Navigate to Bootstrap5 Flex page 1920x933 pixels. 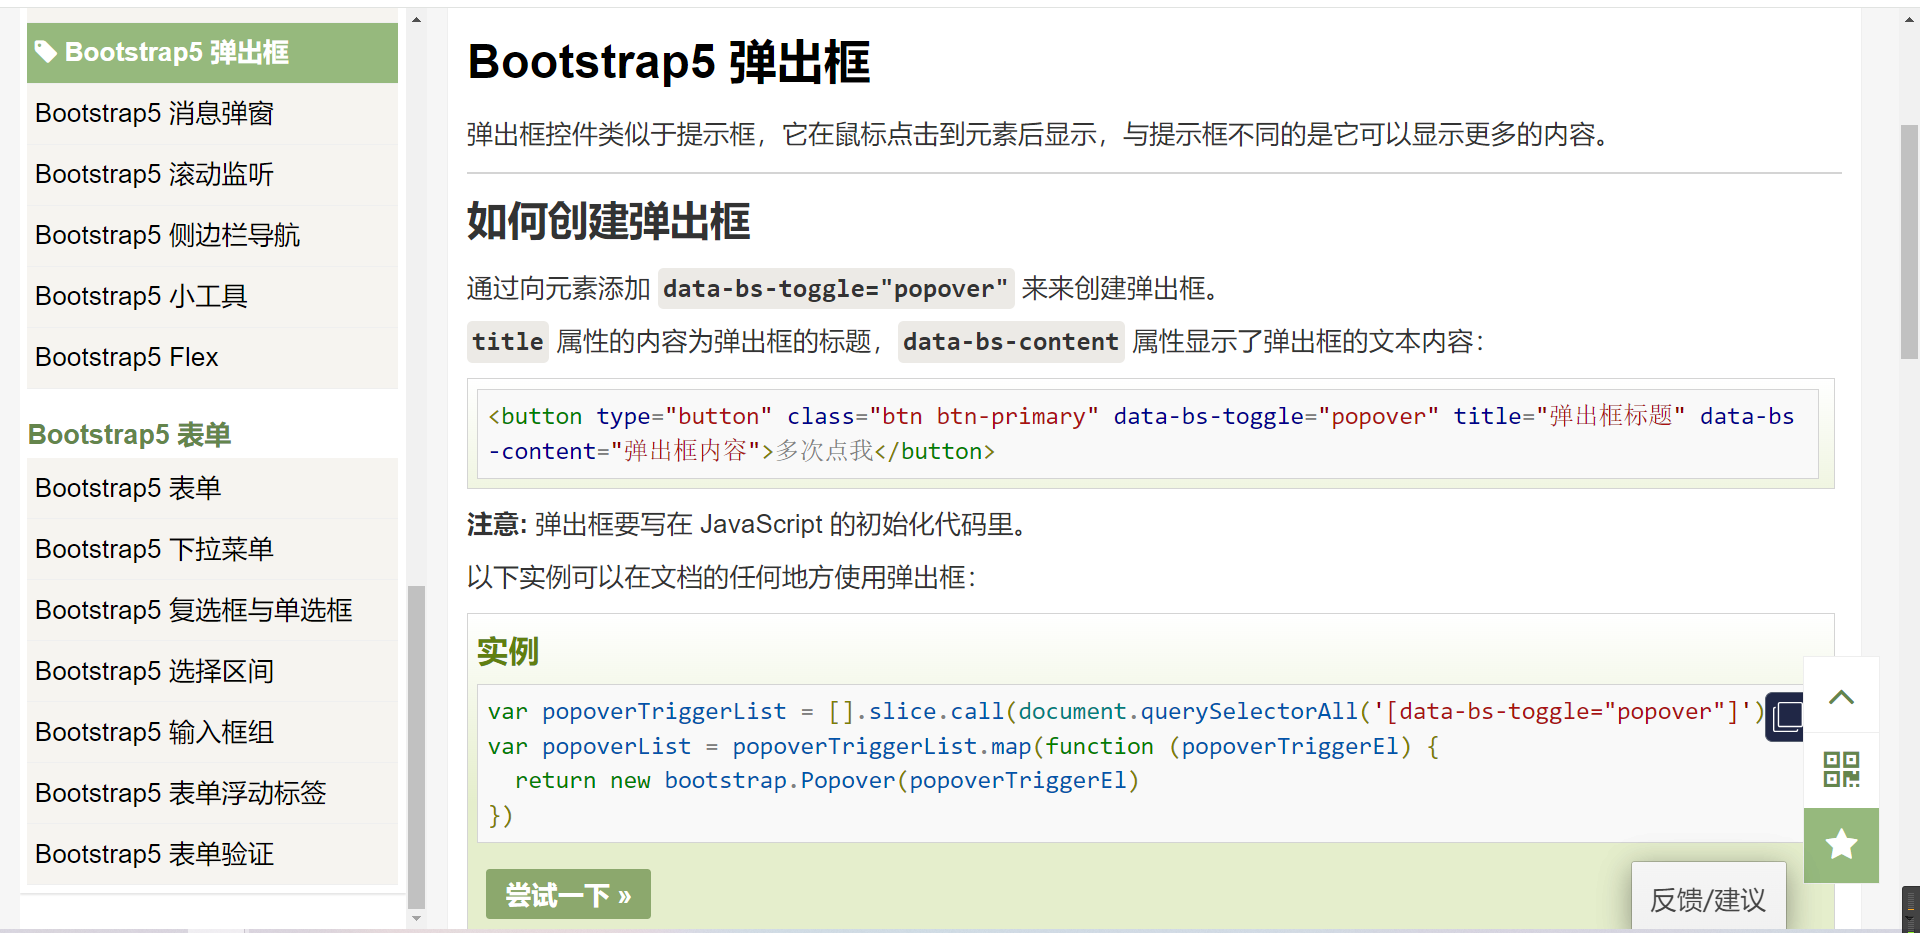[126, 358]
